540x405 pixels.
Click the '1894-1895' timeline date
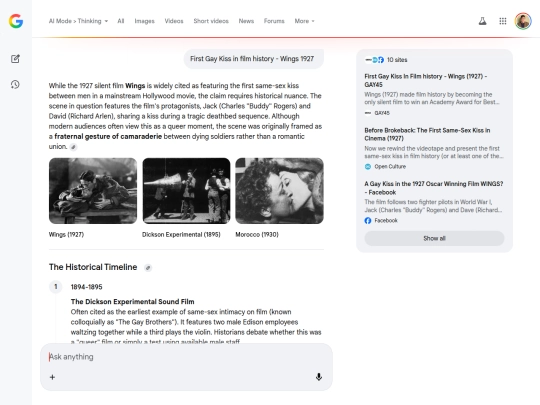(86, 287)
